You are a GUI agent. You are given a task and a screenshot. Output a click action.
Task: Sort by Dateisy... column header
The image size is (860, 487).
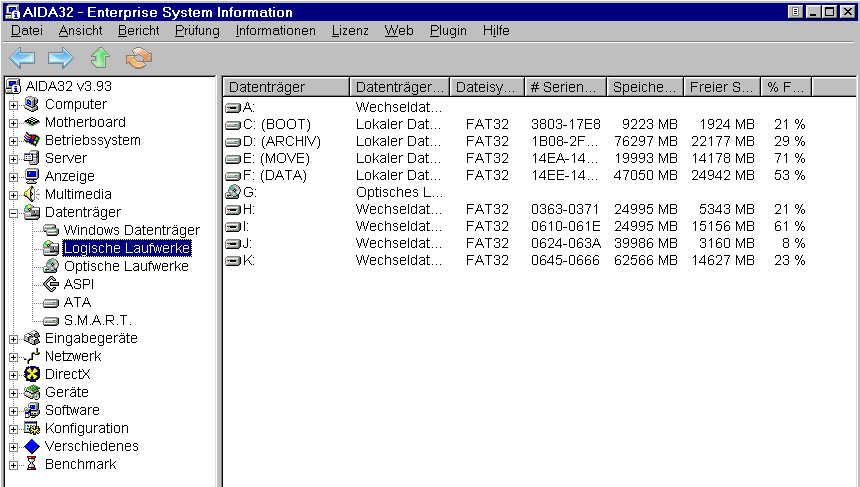[487, 87]
